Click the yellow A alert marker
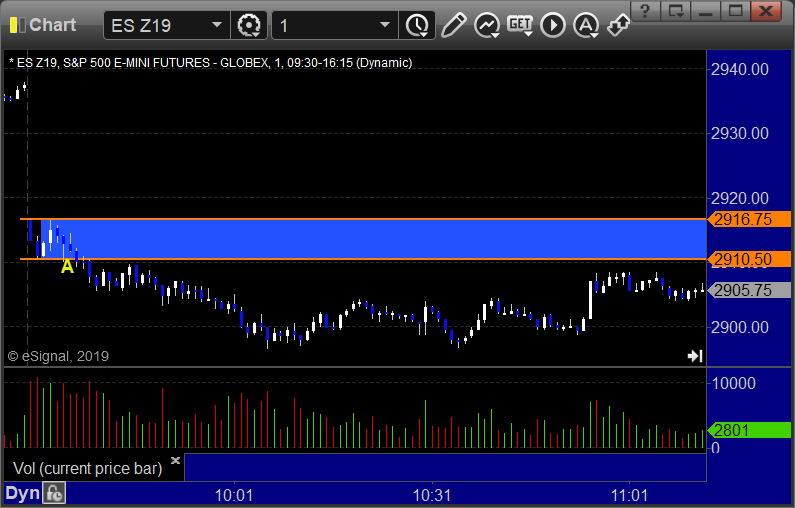 coord(67,267)
